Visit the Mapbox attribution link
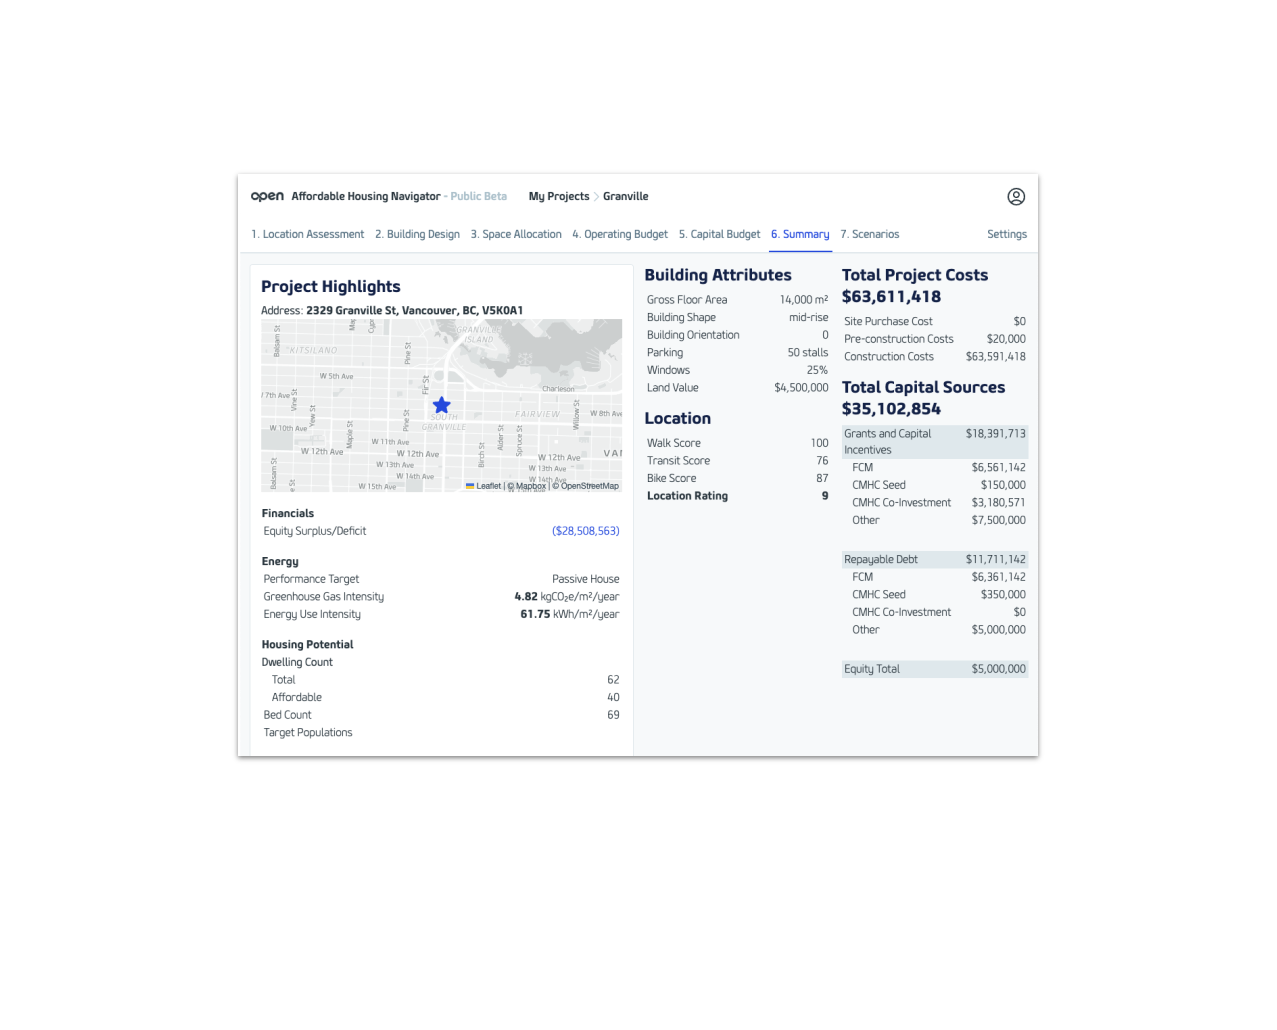 pos(530,485)
